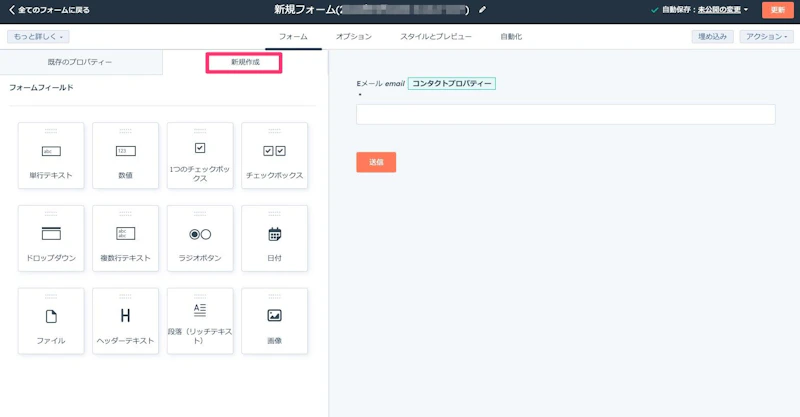800x417 pixels.
Task: Add the 画像 image tile
Action: coord(274,321)
